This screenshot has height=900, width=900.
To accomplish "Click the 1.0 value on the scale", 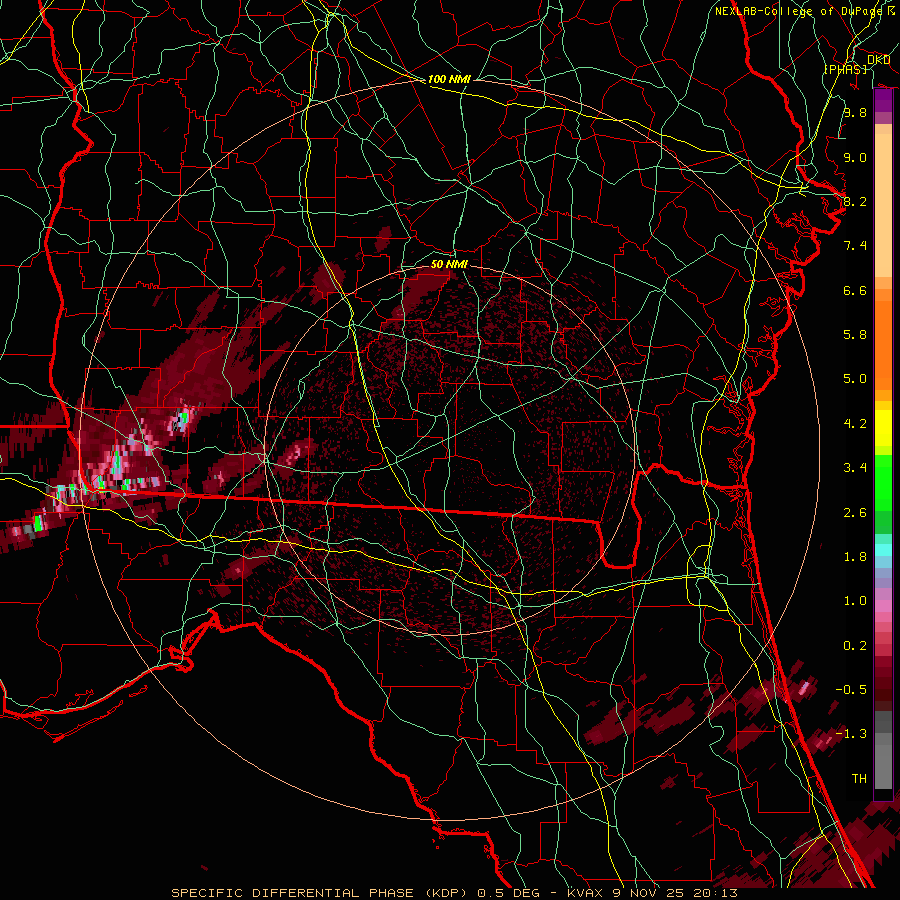I will [x=855, y=601].
